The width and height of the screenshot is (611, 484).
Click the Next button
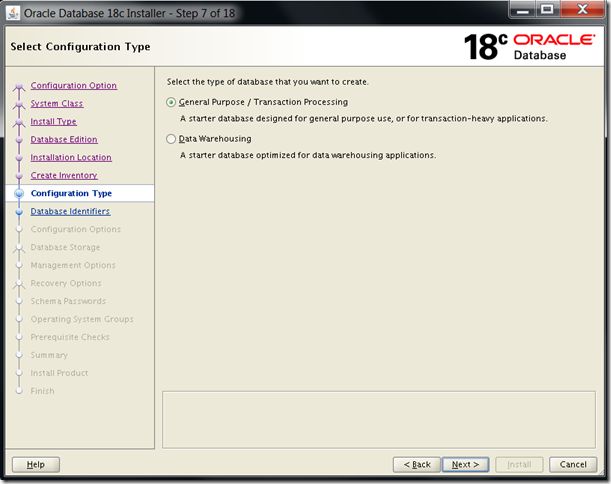[x=465, y=464]
